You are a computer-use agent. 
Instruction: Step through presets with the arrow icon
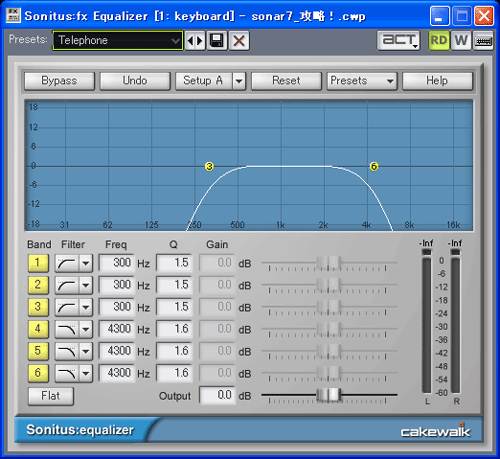195,41
